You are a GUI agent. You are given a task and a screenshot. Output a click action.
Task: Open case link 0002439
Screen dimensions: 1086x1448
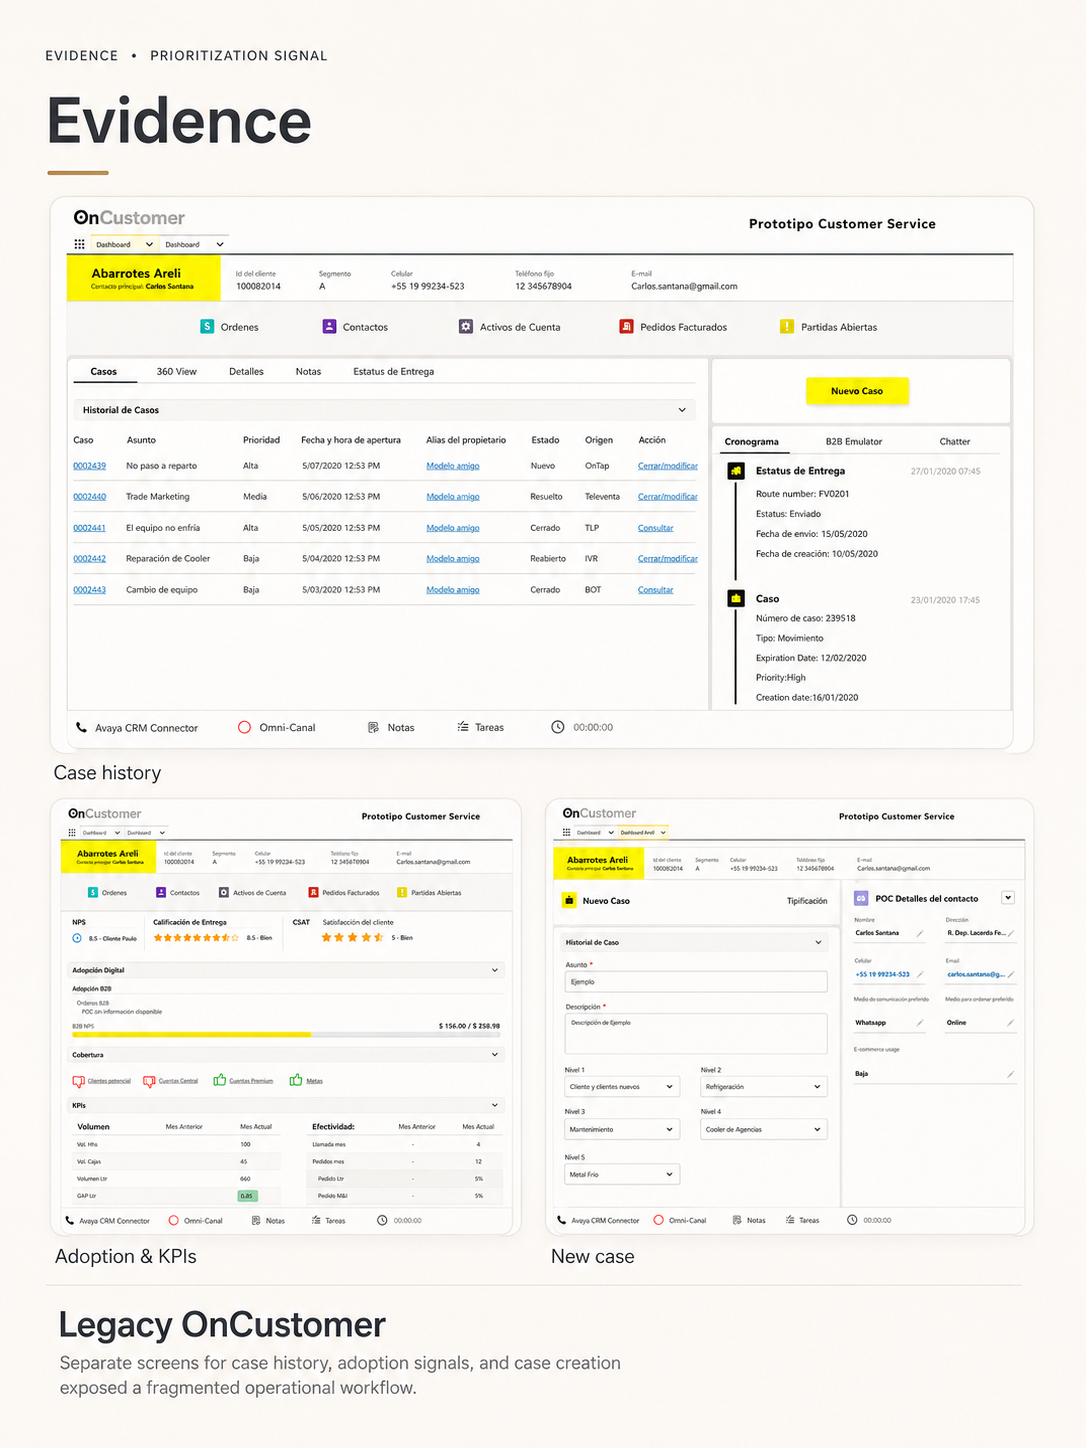[89, 466]
